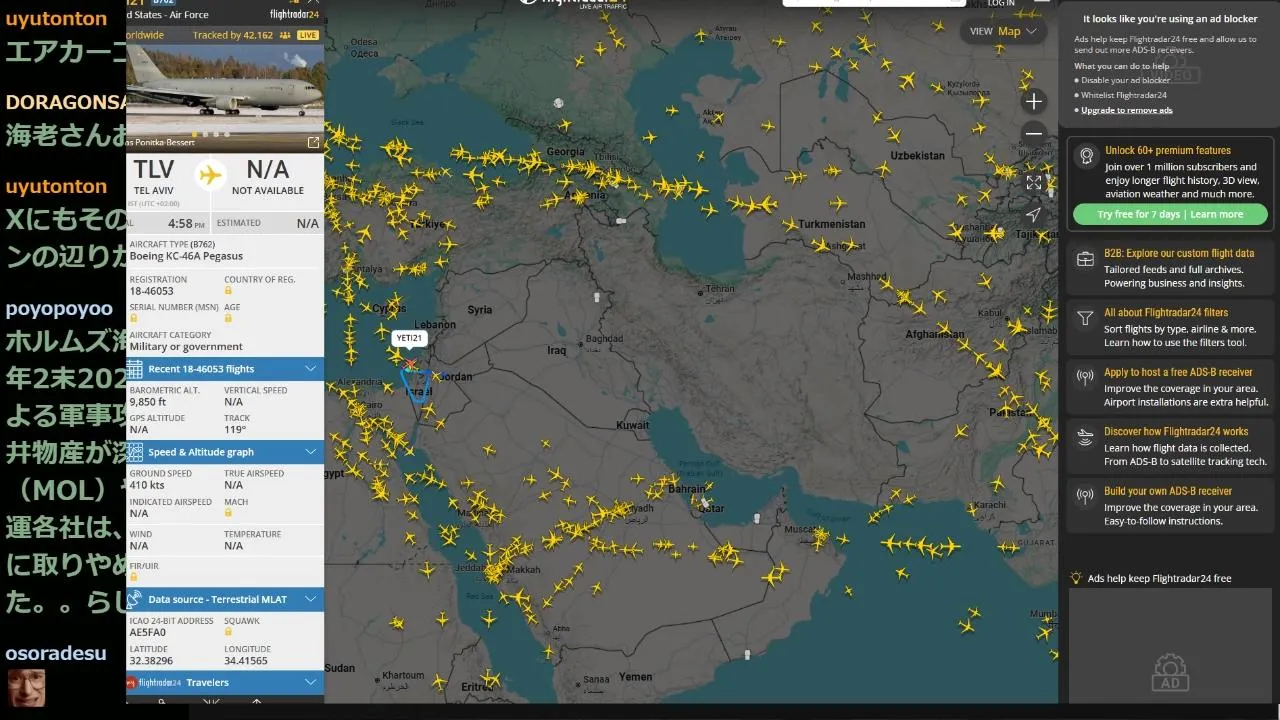Click the Tracked by 42.162 users counter
The image size is (1280, 720).
point(241,35)
